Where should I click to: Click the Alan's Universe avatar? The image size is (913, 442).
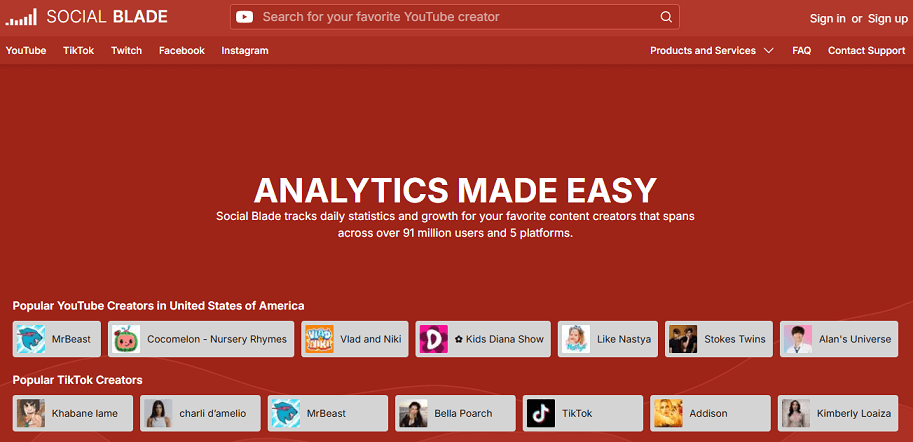tap(798, 339)
